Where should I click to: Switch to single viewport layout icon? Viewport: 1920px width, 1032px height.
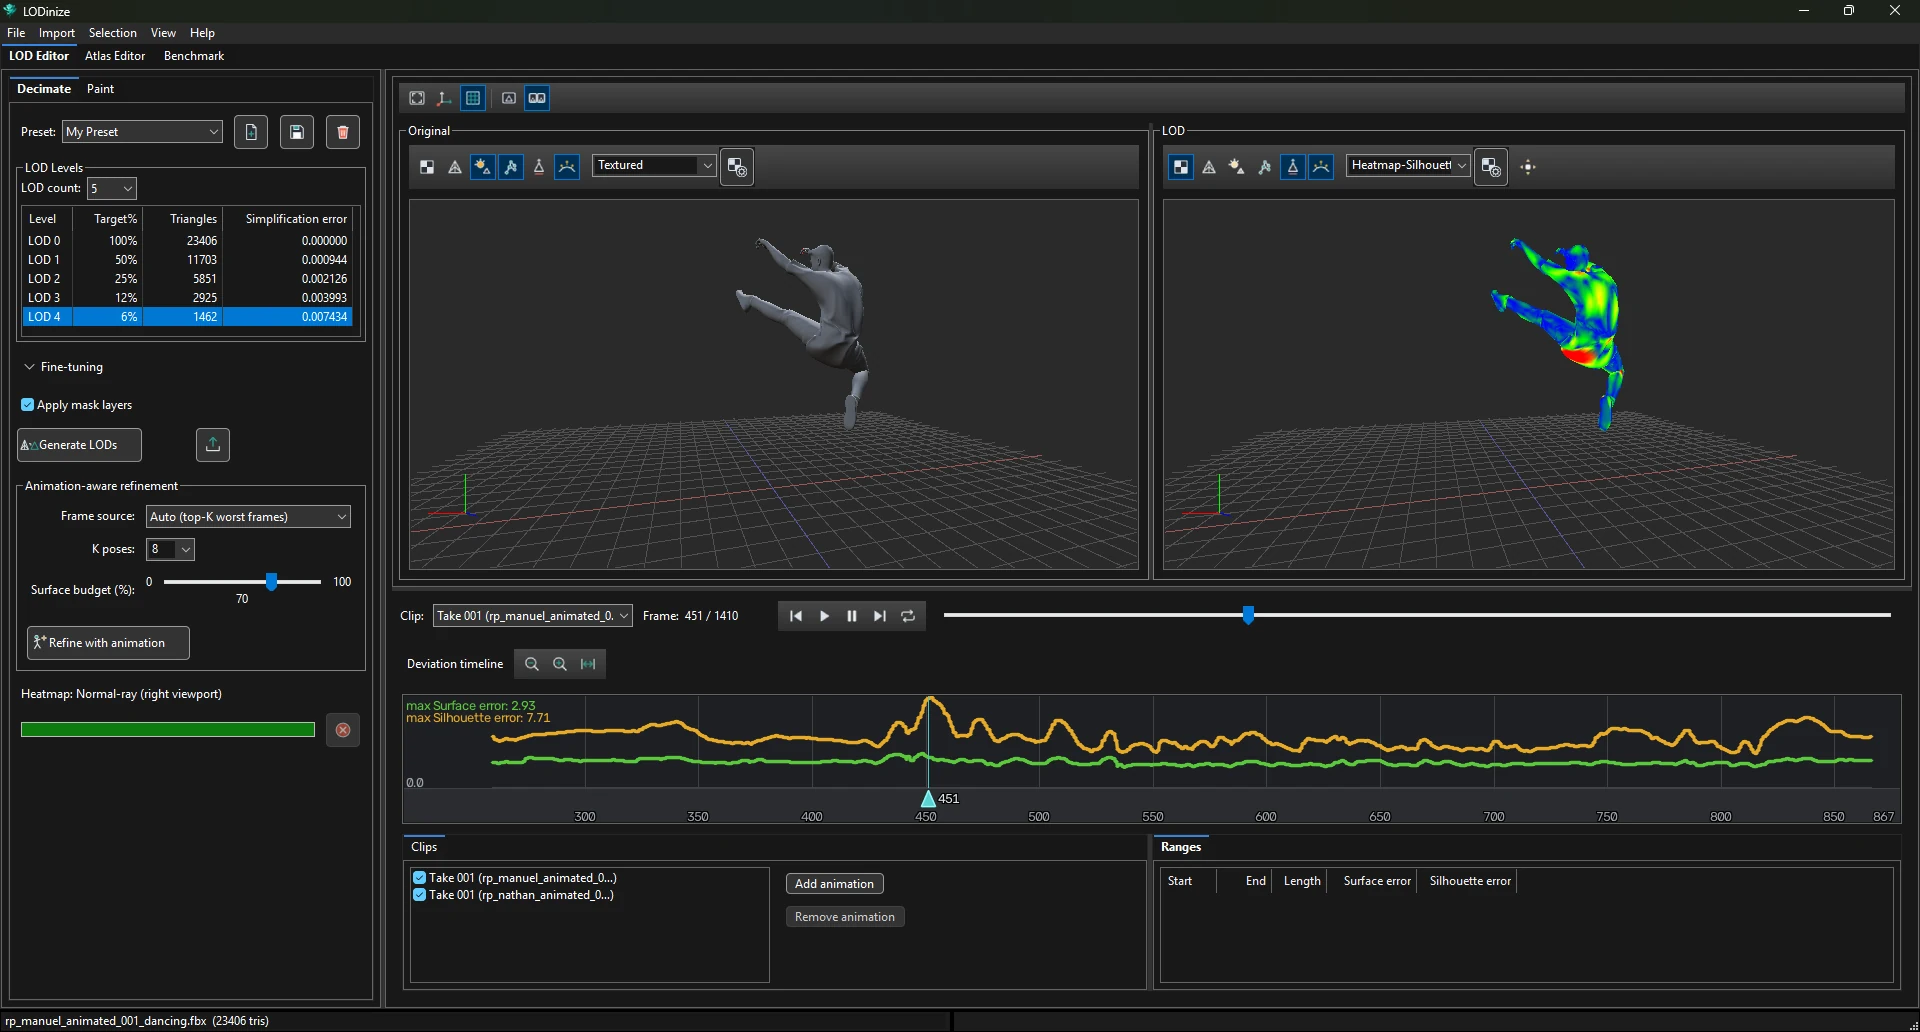click(509, 98)
